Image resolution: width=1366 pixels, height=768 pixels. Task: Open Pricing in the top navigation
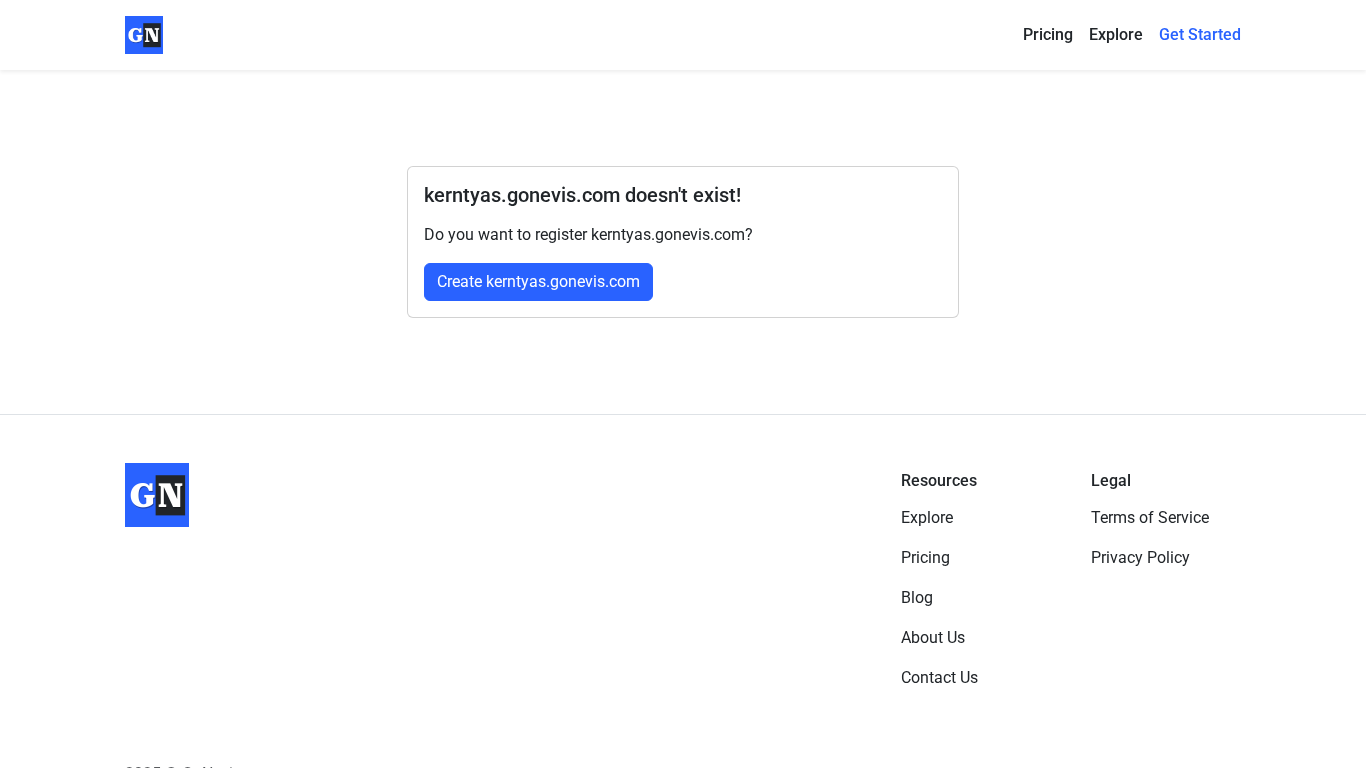pyautogui.click(x=1047, y=35)
